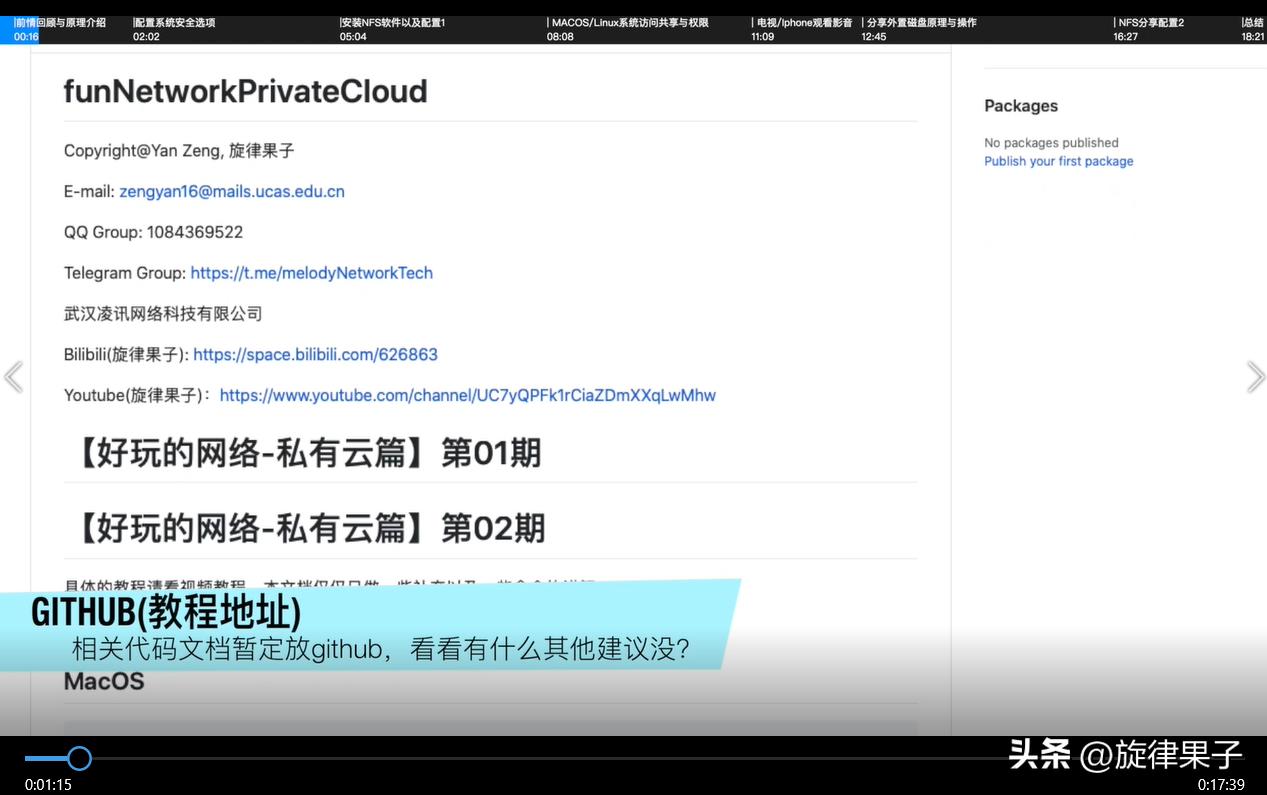Open the email link zengyan16@mails.ucas.edu.cn

click(231, 191)
